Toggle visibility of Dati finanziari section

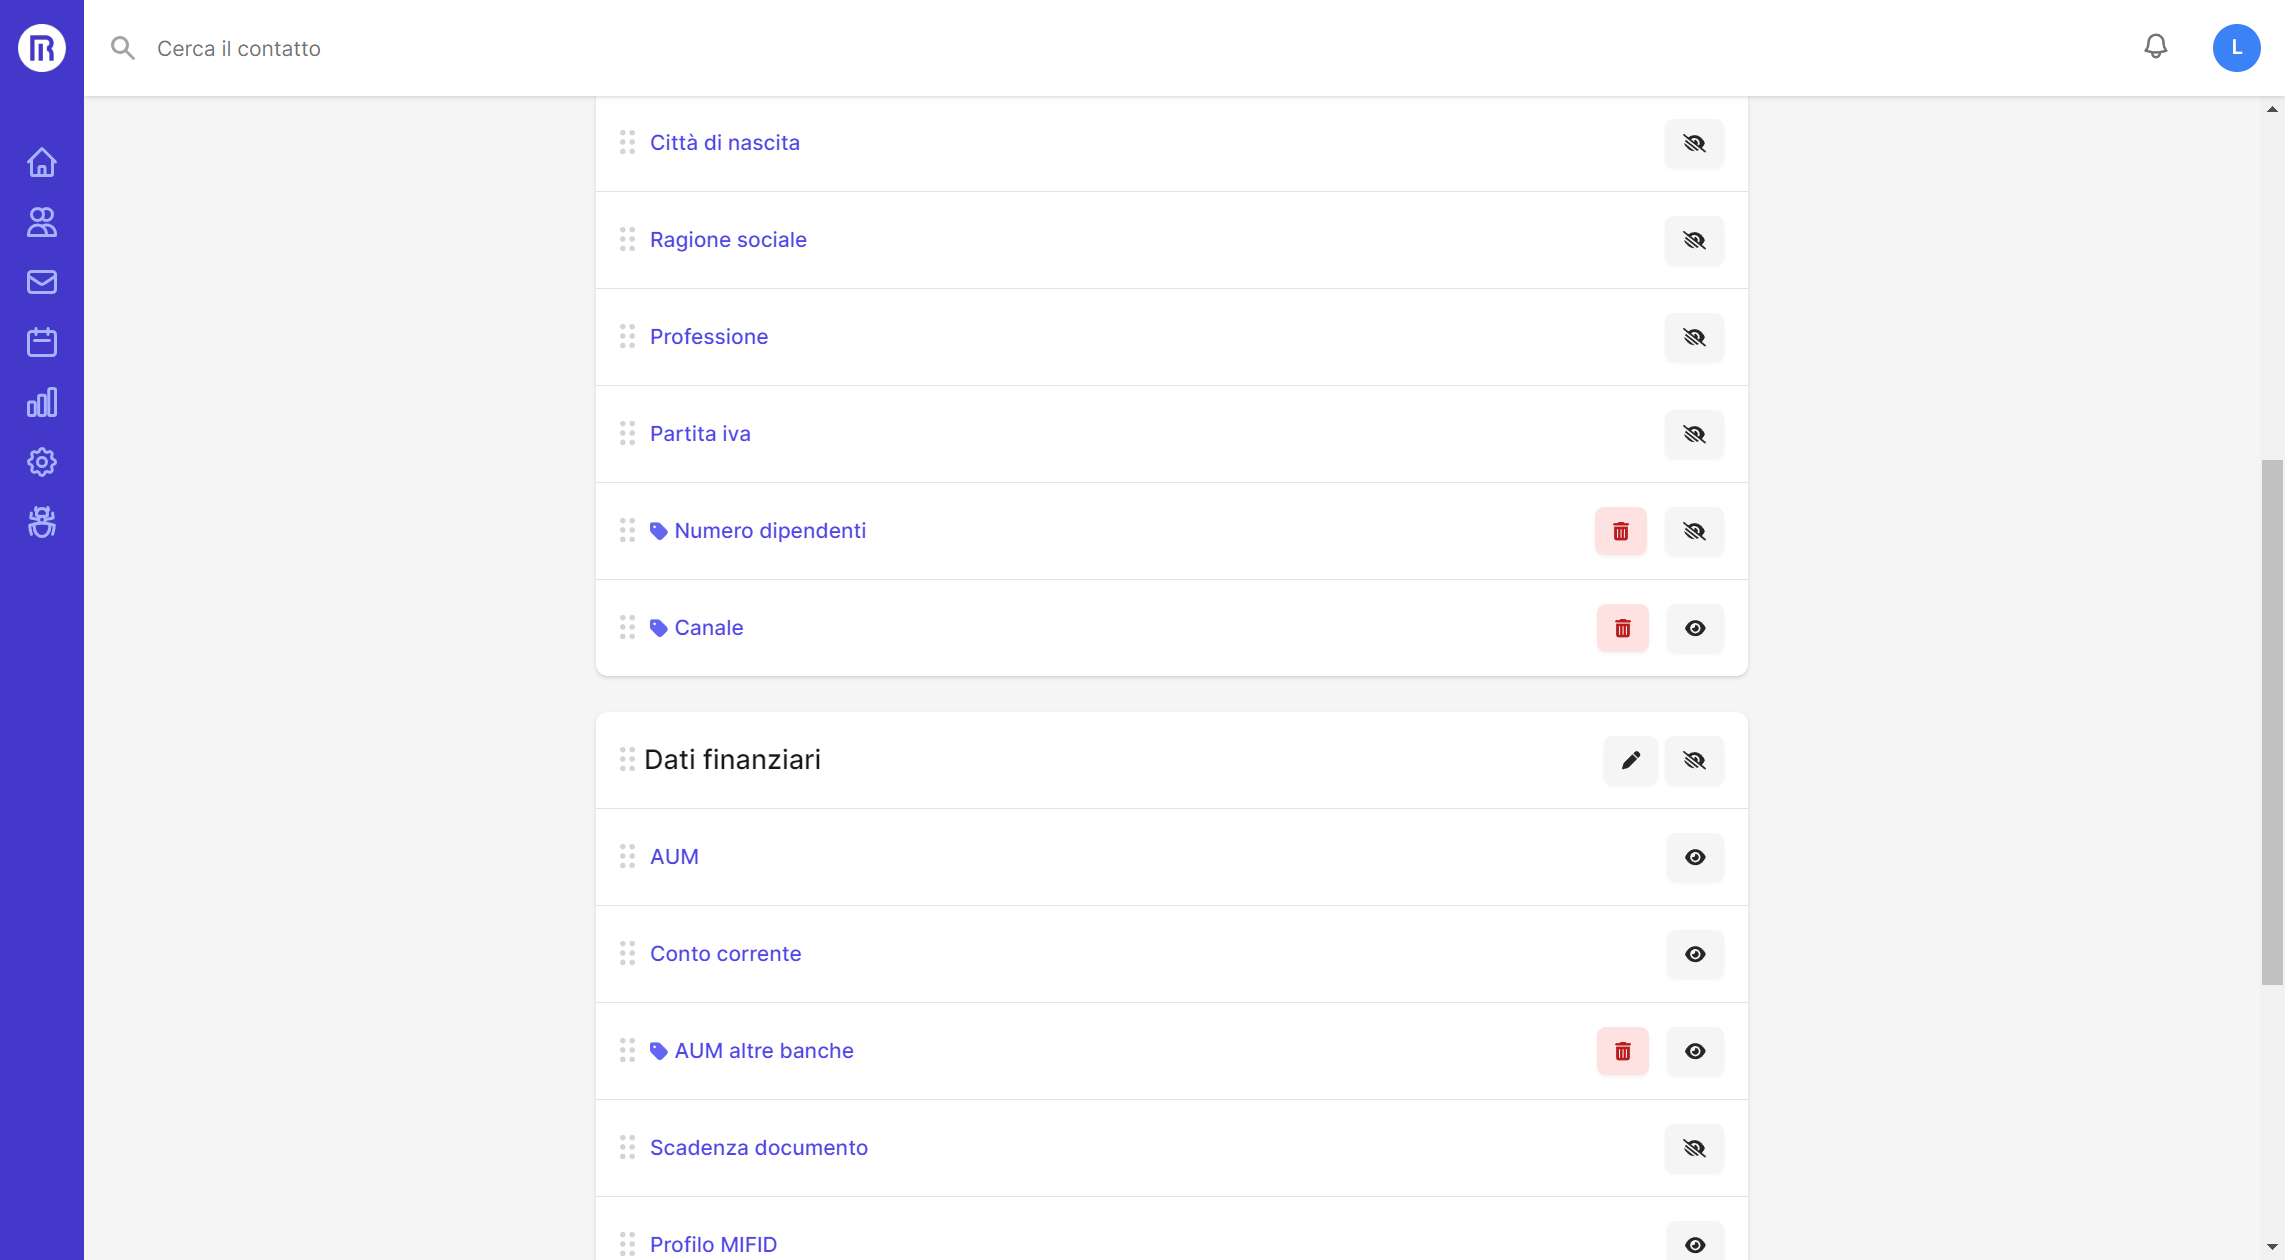click(x=1694, y=760)
